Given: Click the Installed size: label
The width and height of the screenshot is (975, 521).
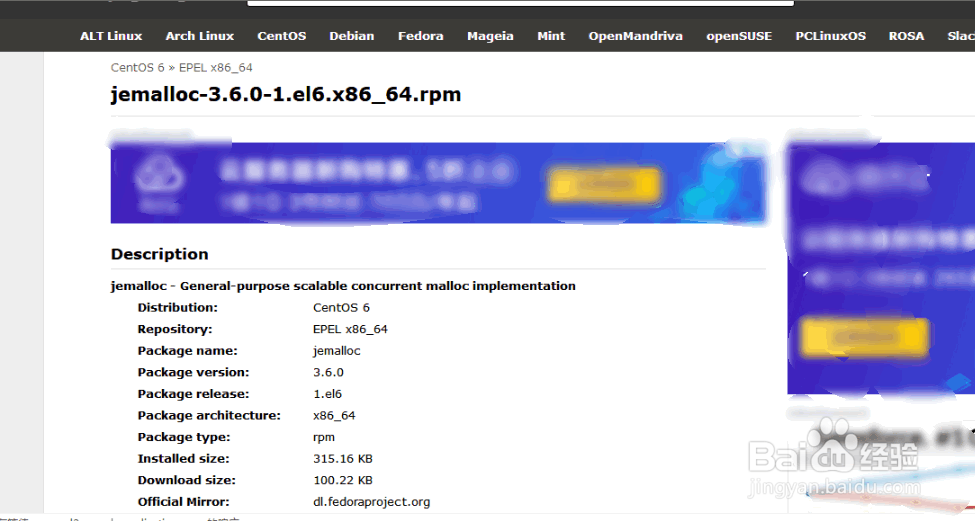Looking at the screenshot, I should tap(183, 459).
